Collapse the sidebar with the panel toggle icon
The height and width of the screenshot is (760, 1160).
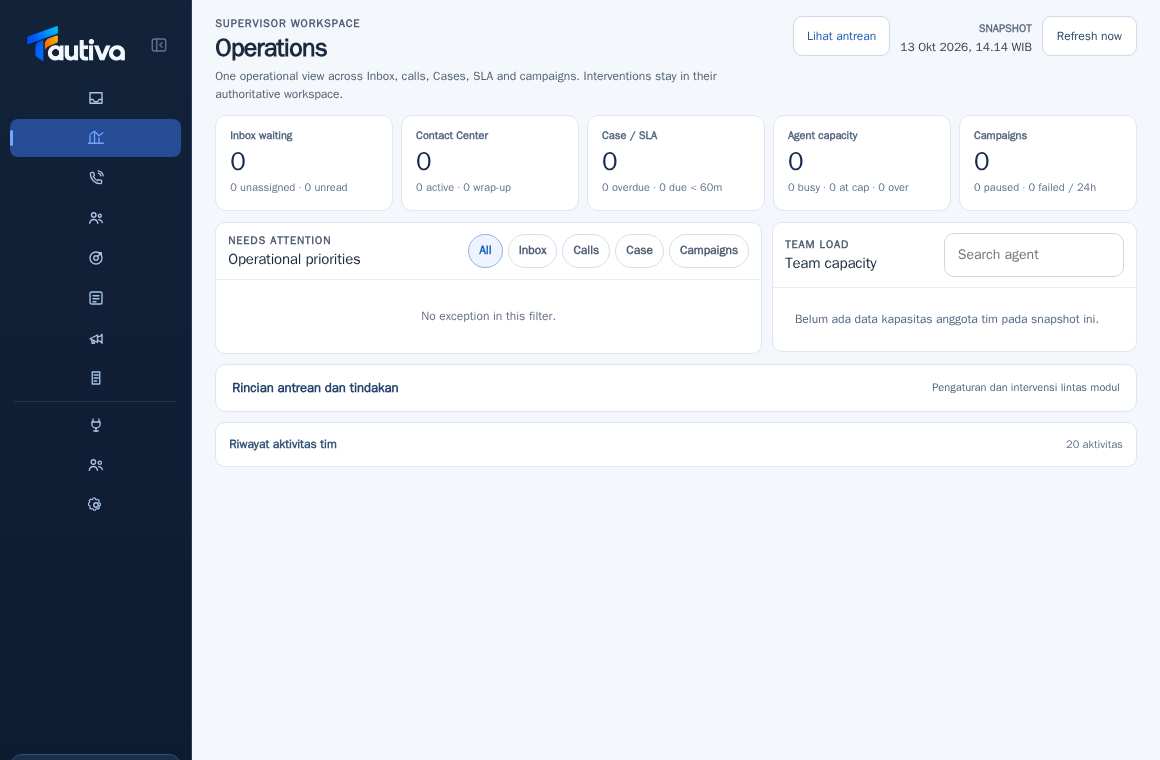click(159, 45)
